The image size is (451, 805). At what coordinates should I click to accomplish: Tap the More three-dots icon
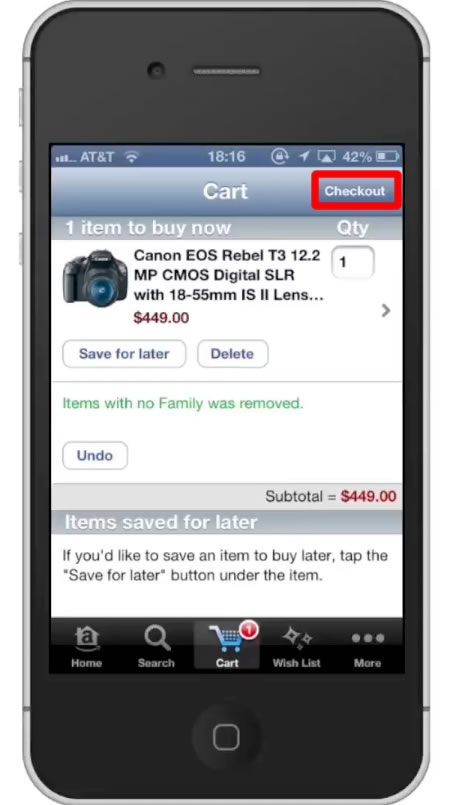coord(368,638)
